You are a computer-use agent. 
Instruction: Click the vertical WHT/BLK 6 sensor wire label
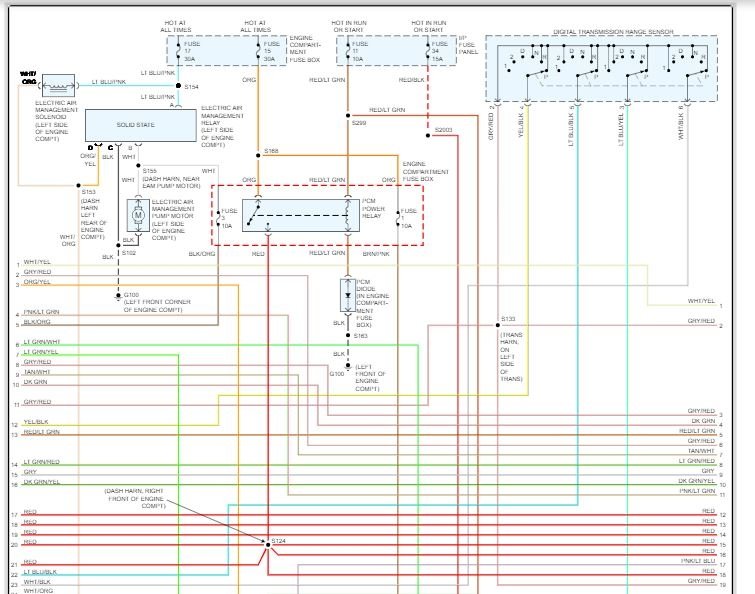(x=681, y=123)
